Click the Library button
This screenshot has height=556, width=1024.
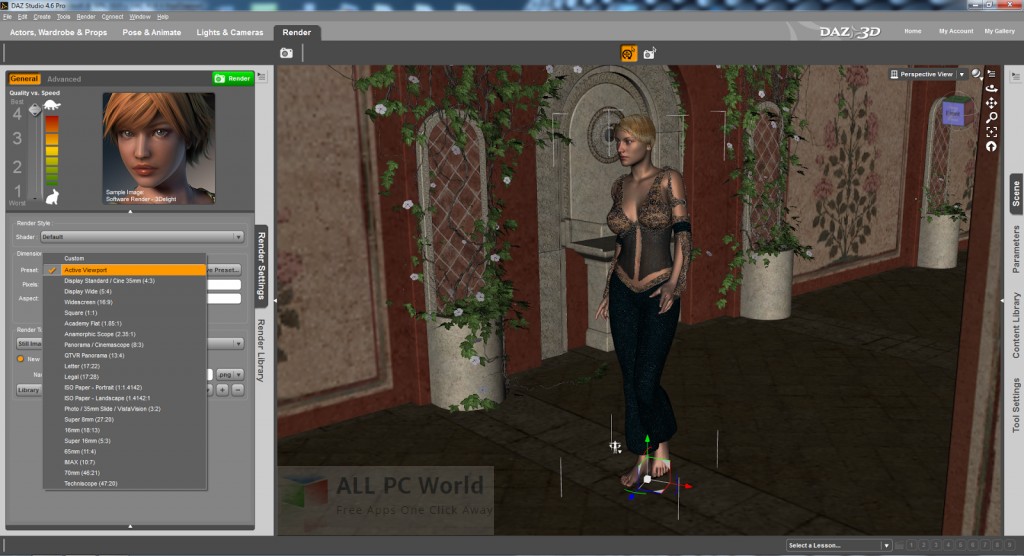pyautogui.click(x=29, y=390)
